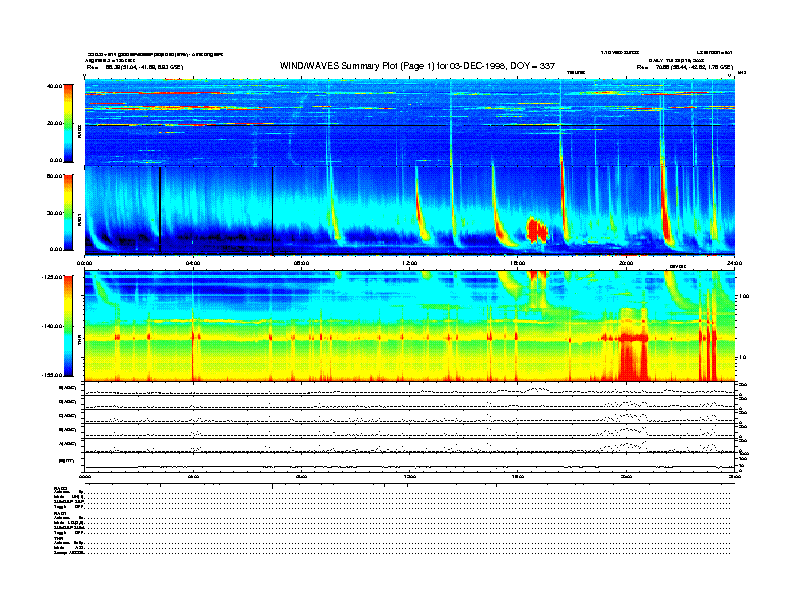Click the -155.00 value on the TNR scale
The image size is (792, 612).
(53, 375)
